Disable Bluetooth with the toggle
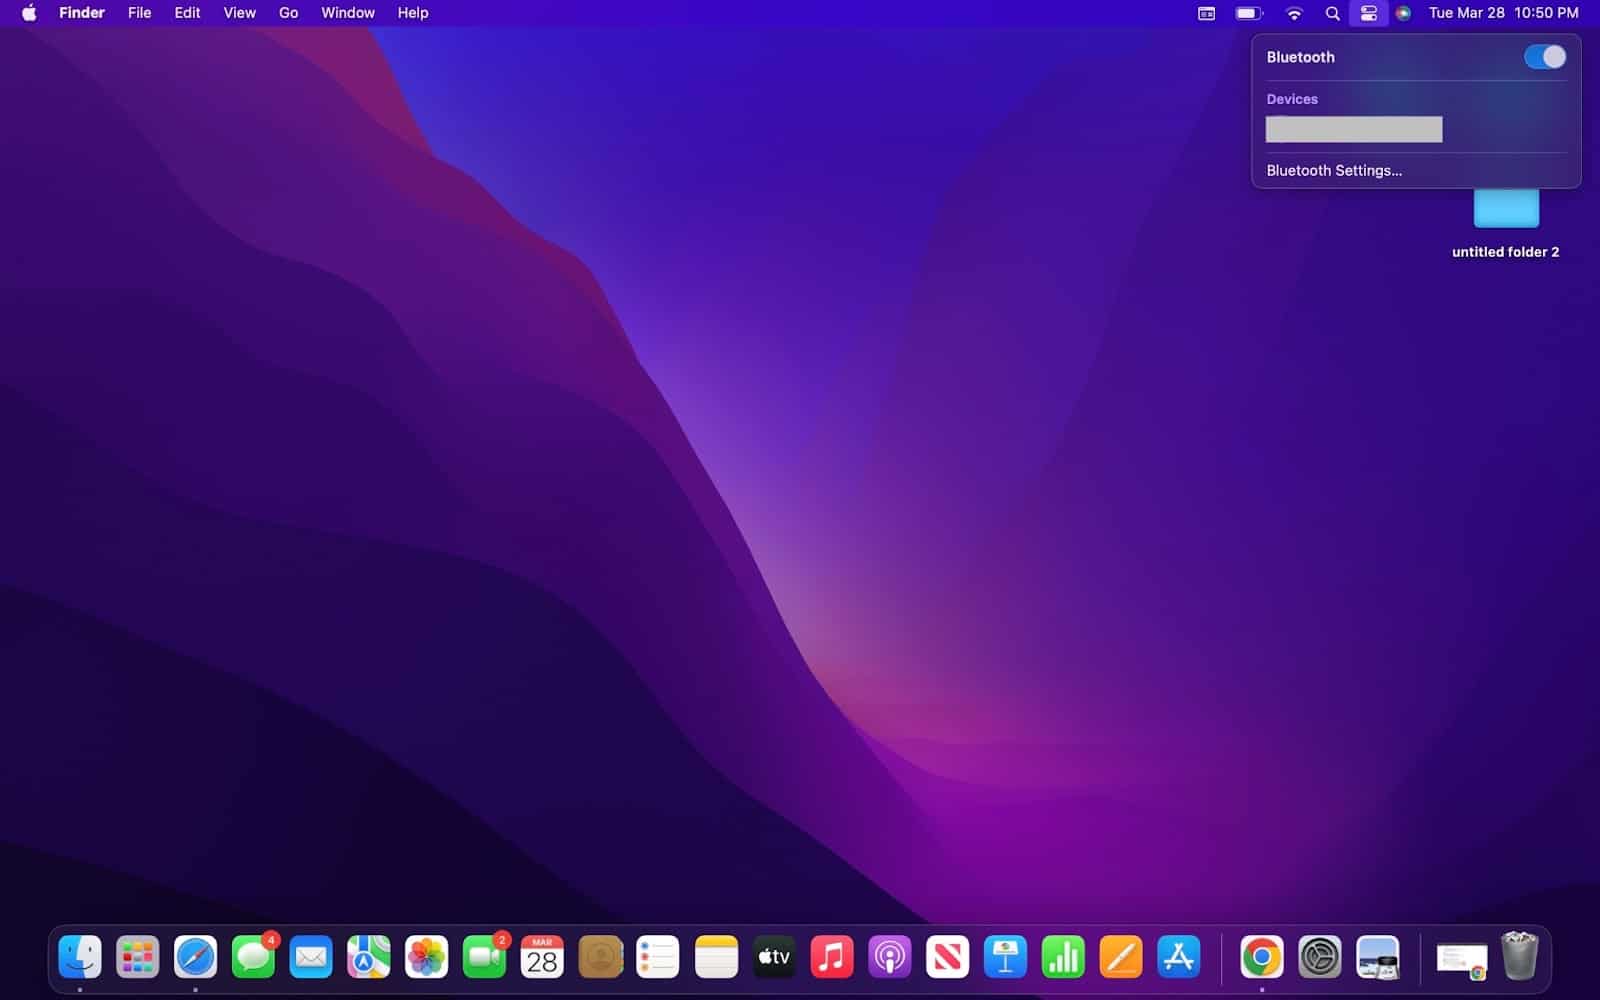Viewport: 1600px width, 1000px height. point(1544,57)
